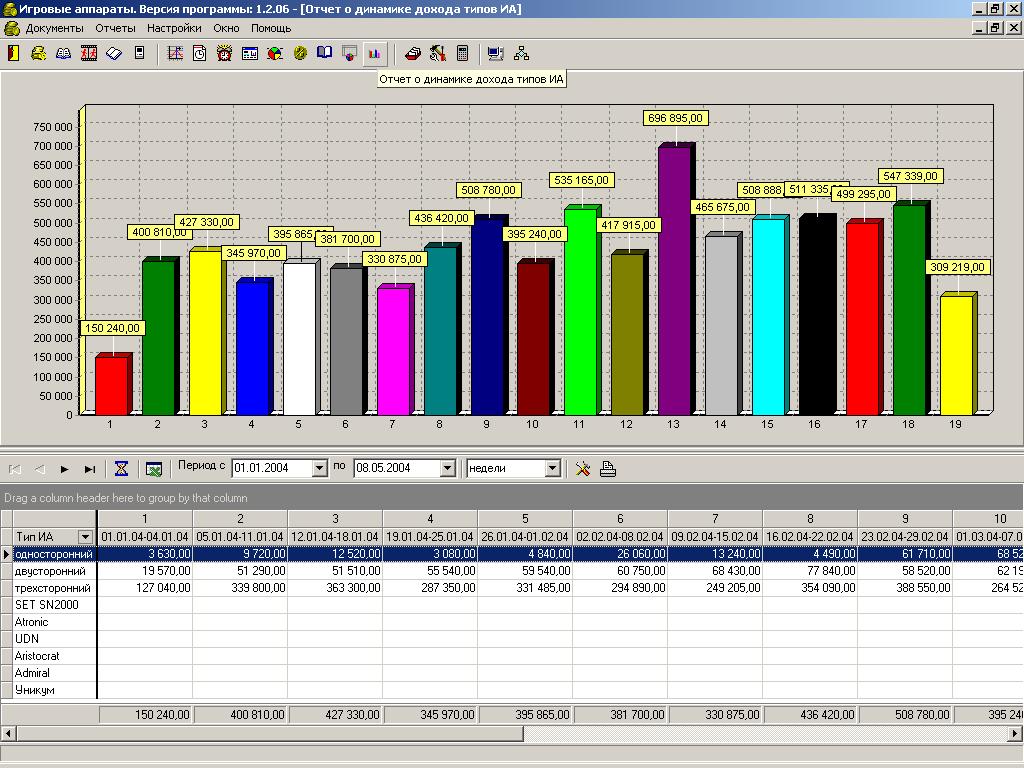The height and width of the screenshot is (768, 1024).
Task: Click the yellow percent coin icon
Action: [x=300, y=54]
